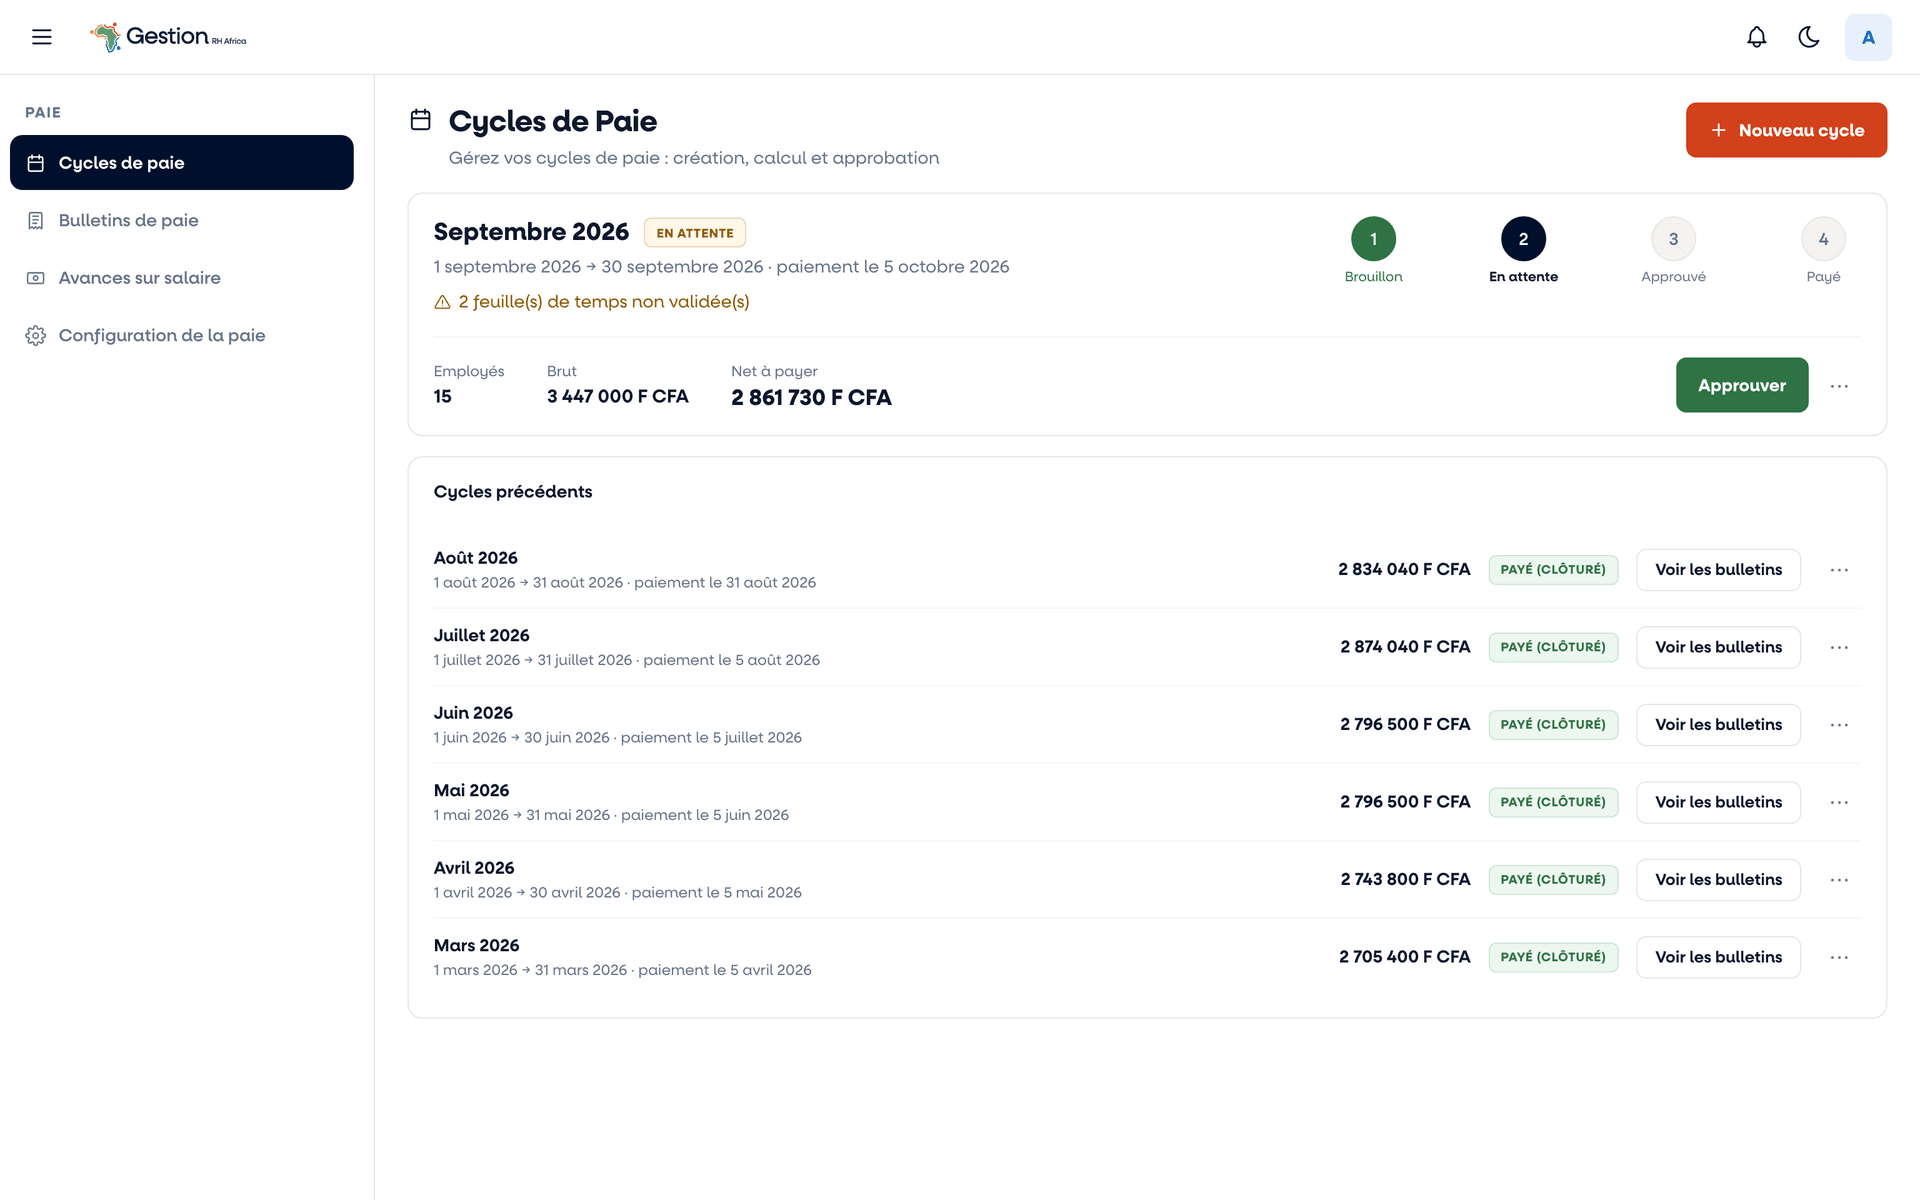Click the Juillet 2026 cycle title
1920x1200 pixels.
point(481,635)
